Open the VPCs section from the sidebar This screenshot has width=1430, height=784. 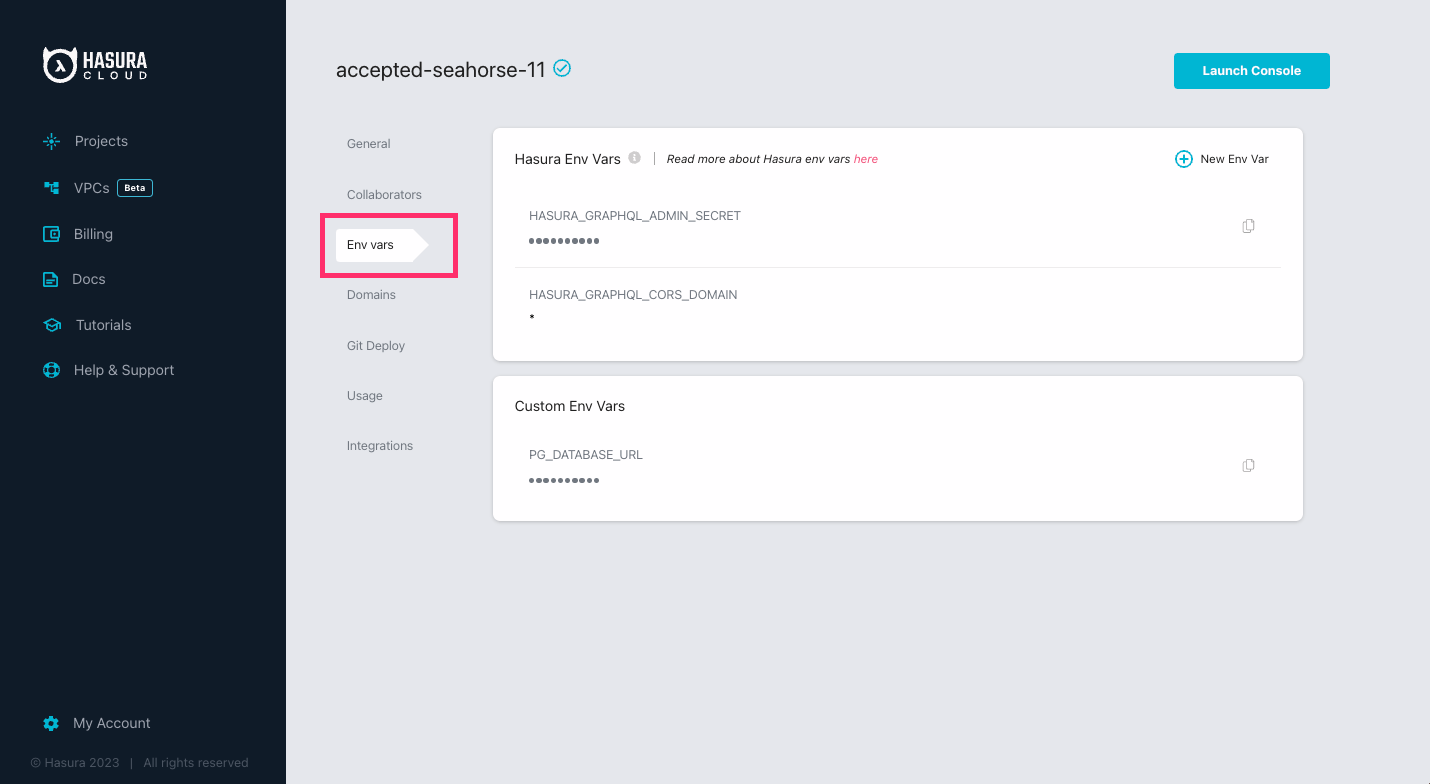(x=51, y=187)
